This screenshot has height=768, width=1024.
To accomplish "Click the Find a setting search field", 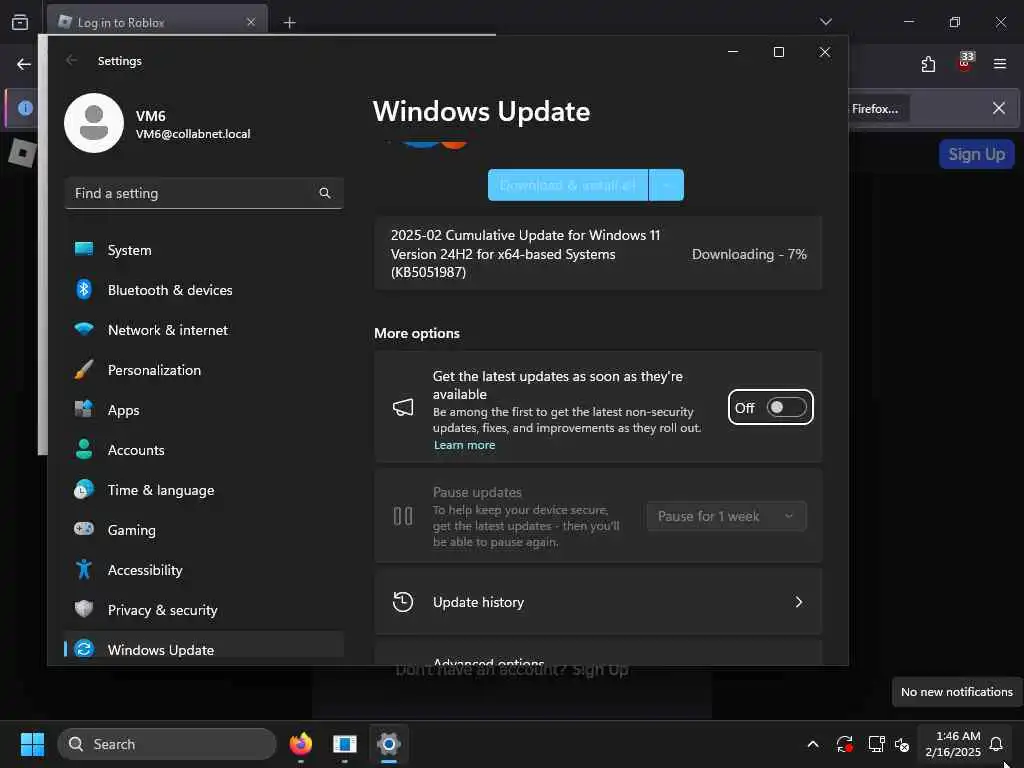I will point(204,193).
